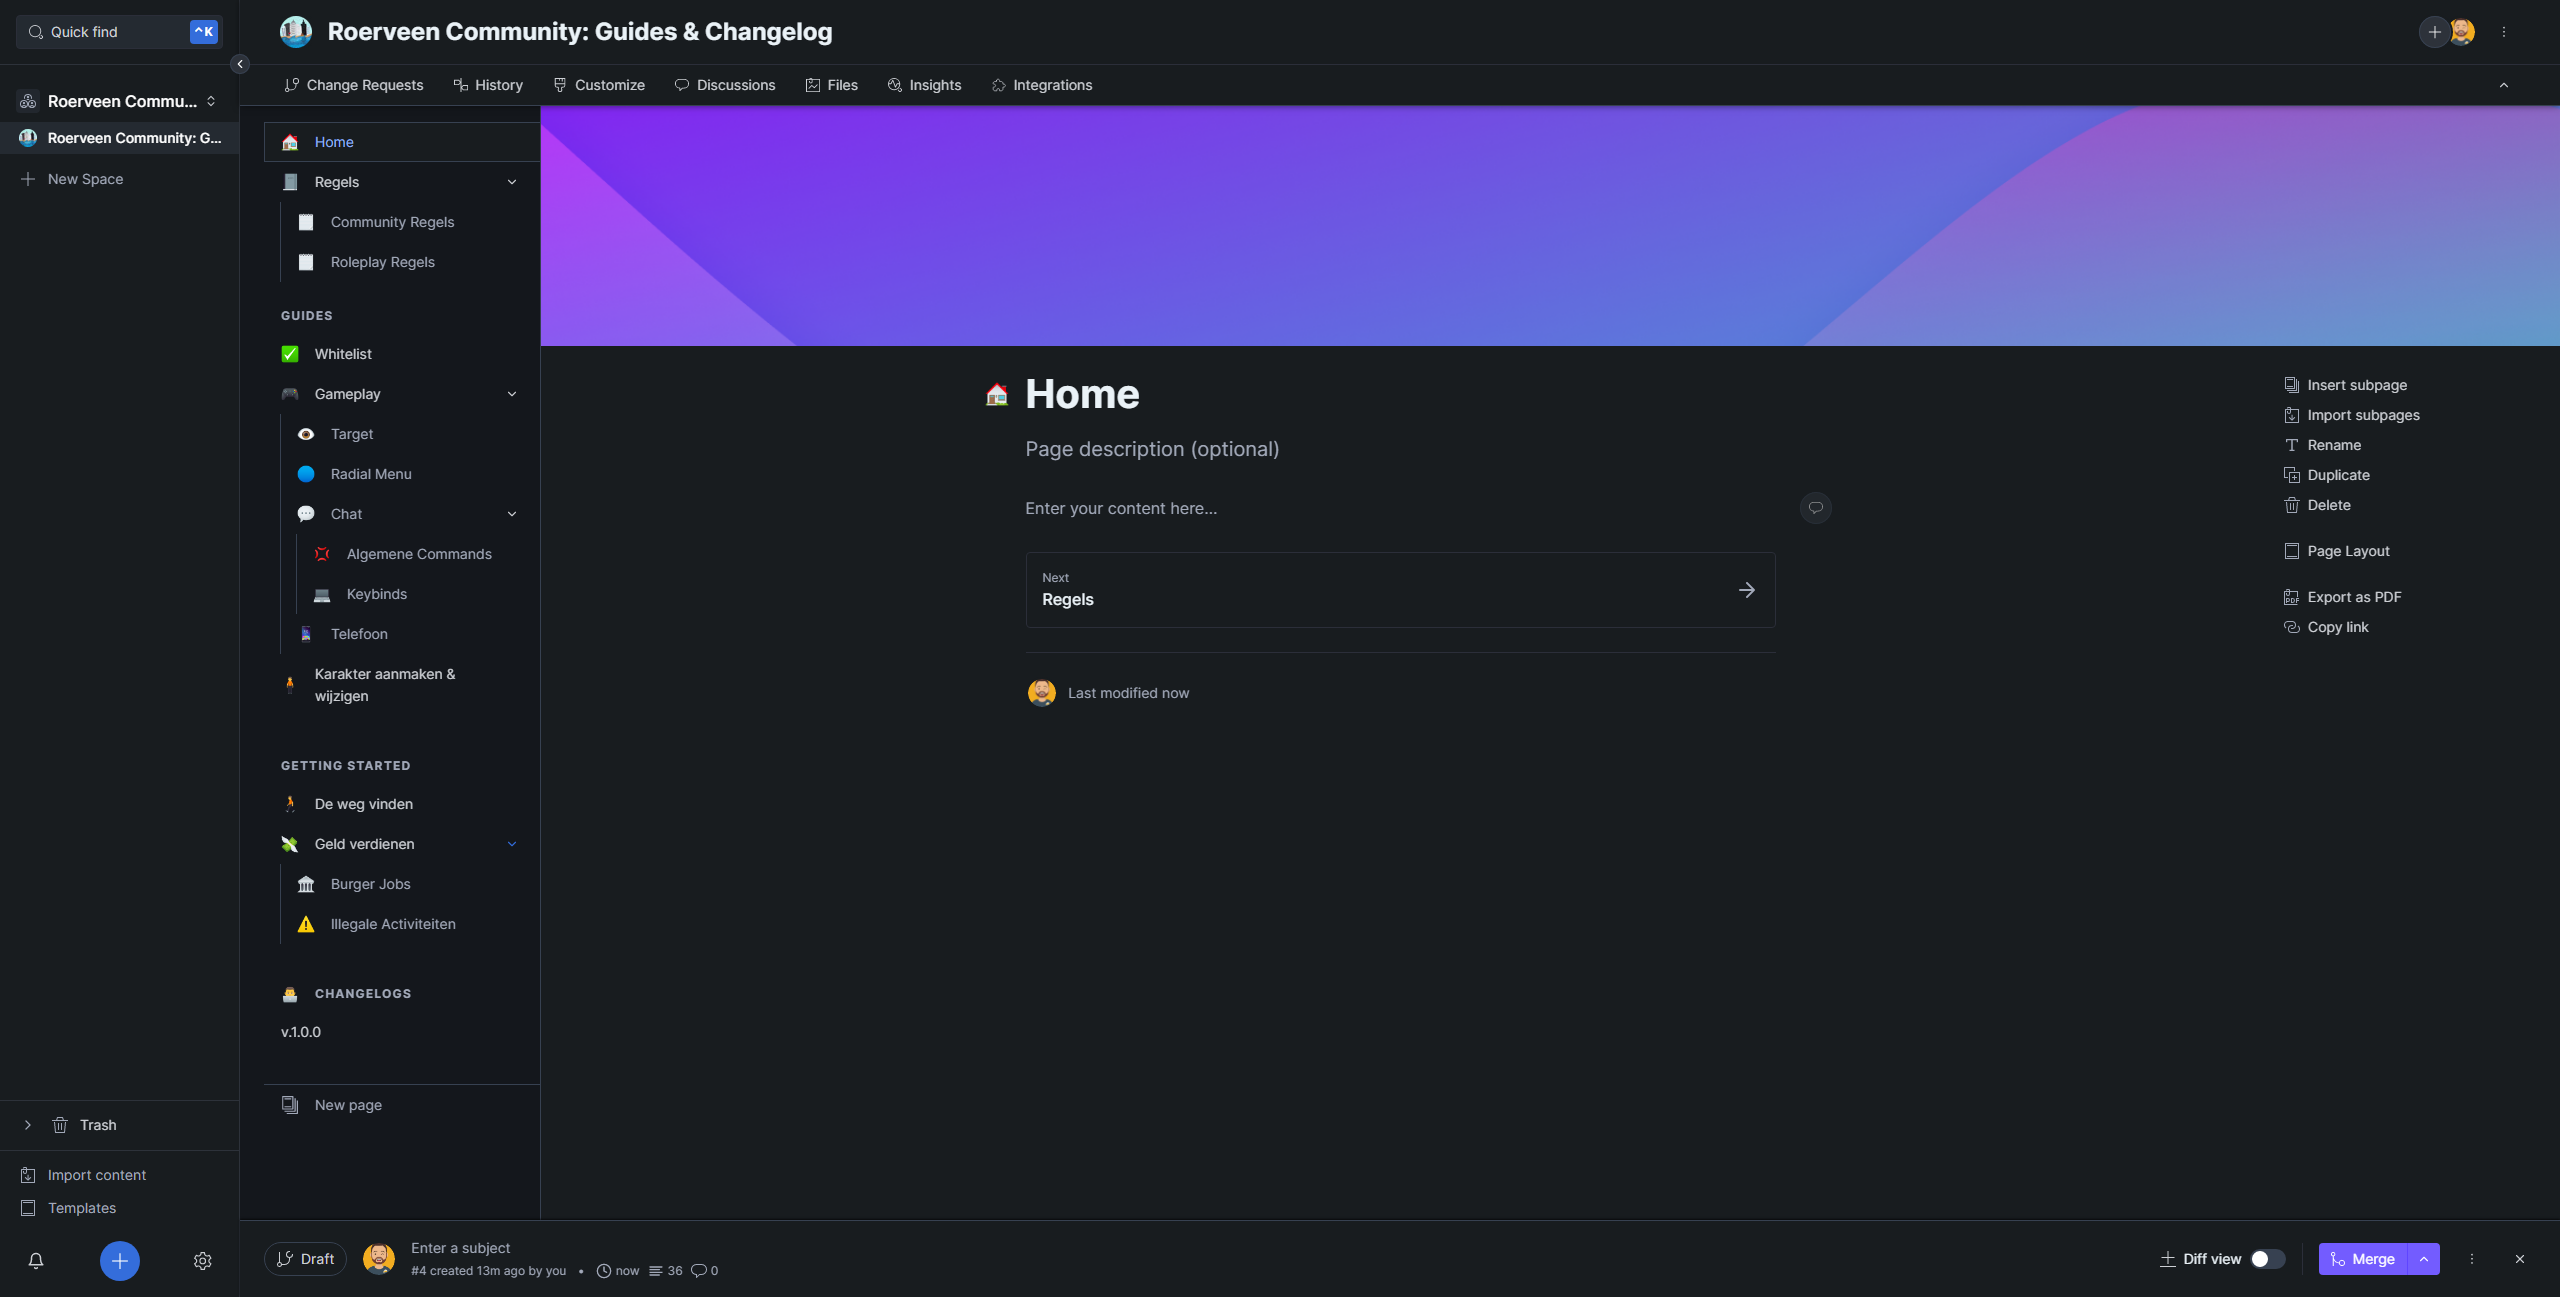Expand the organization switcher dropdown

211,101
